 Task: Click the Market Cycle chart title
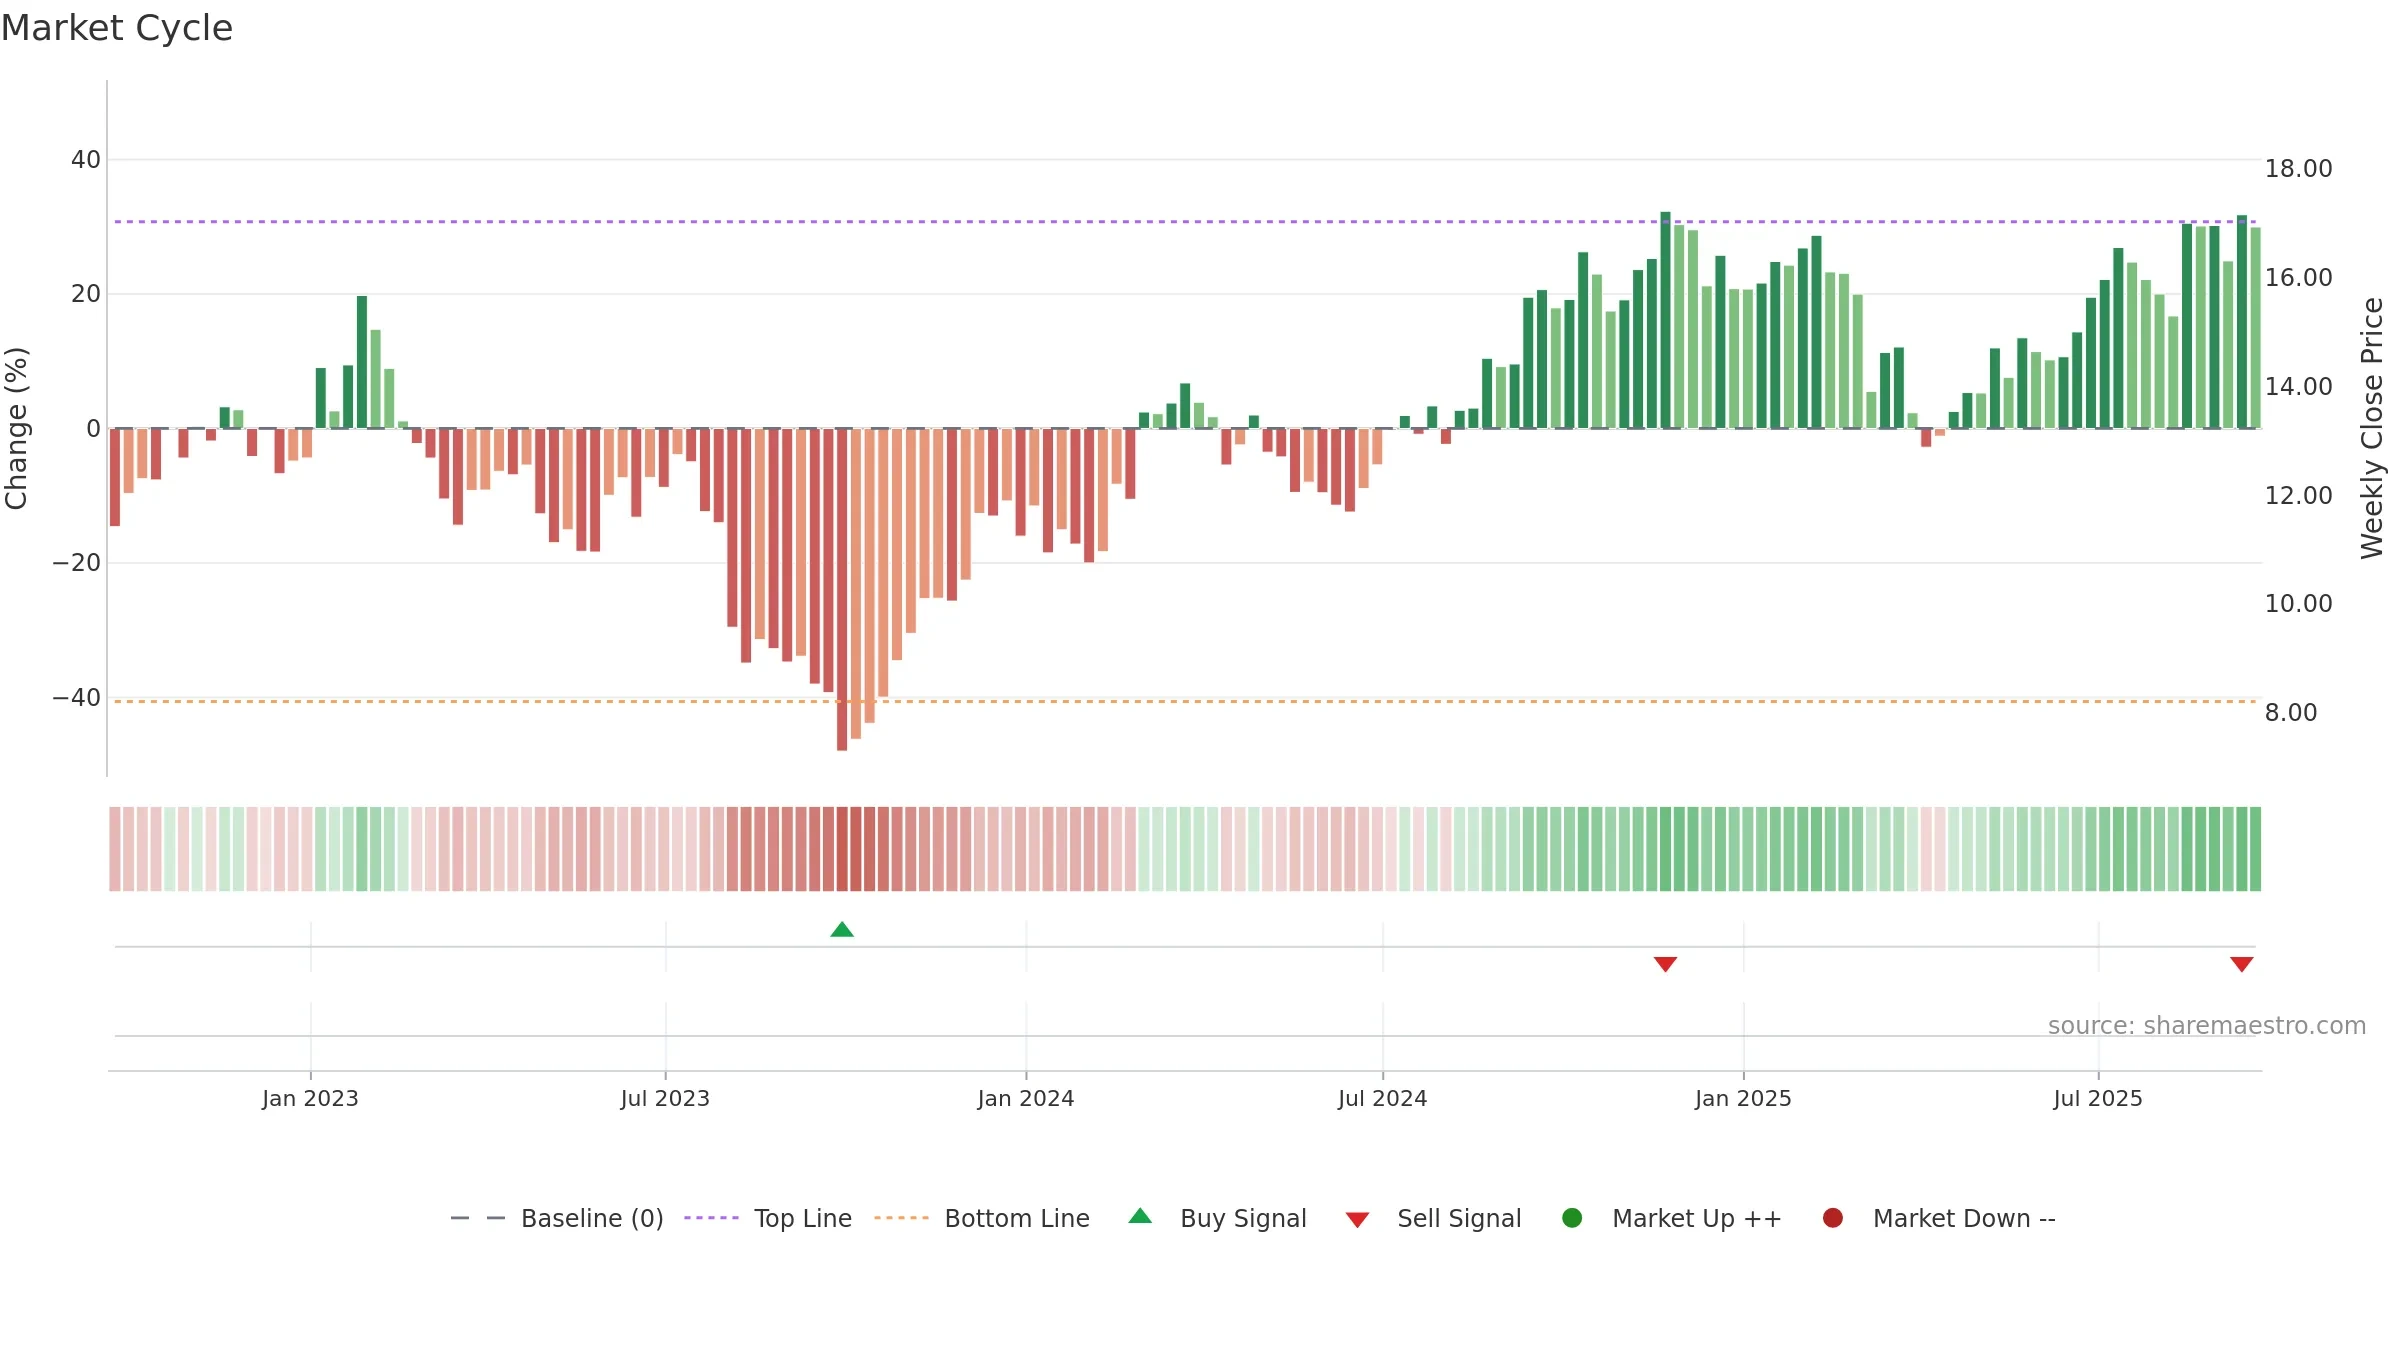click(x=117, y=28)
